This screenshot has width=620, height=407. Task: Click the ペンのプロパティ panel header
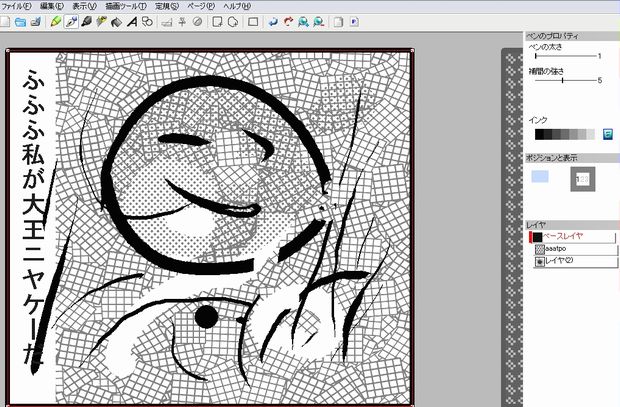coord(572,36)
